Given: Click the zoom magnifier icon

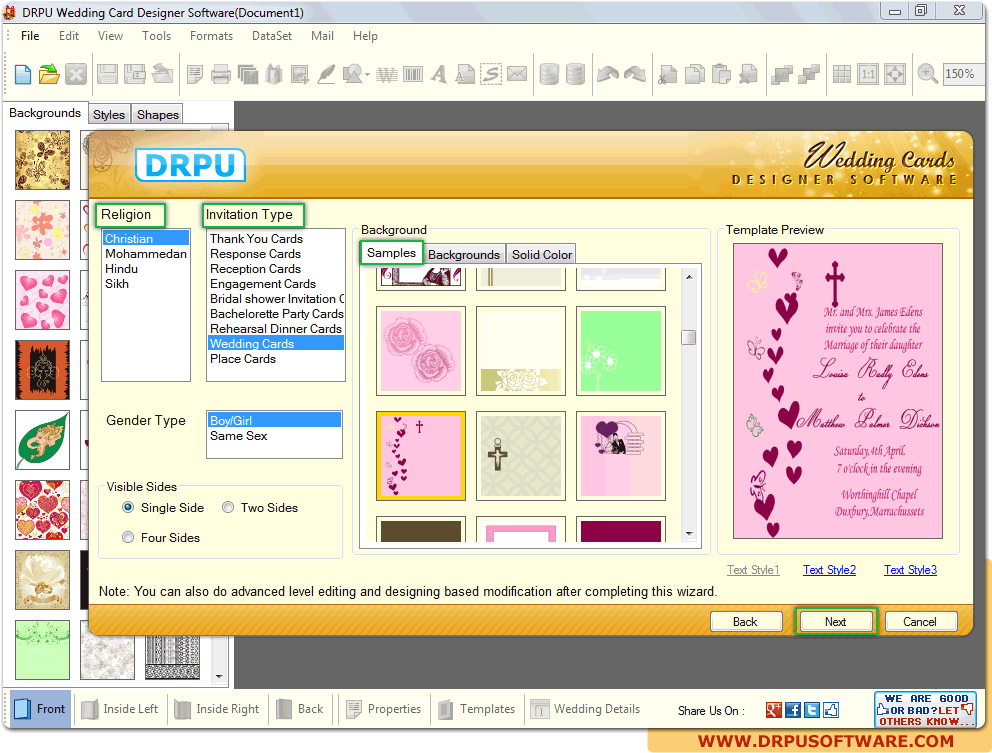Looking at the screenshot, I should 927,75.
